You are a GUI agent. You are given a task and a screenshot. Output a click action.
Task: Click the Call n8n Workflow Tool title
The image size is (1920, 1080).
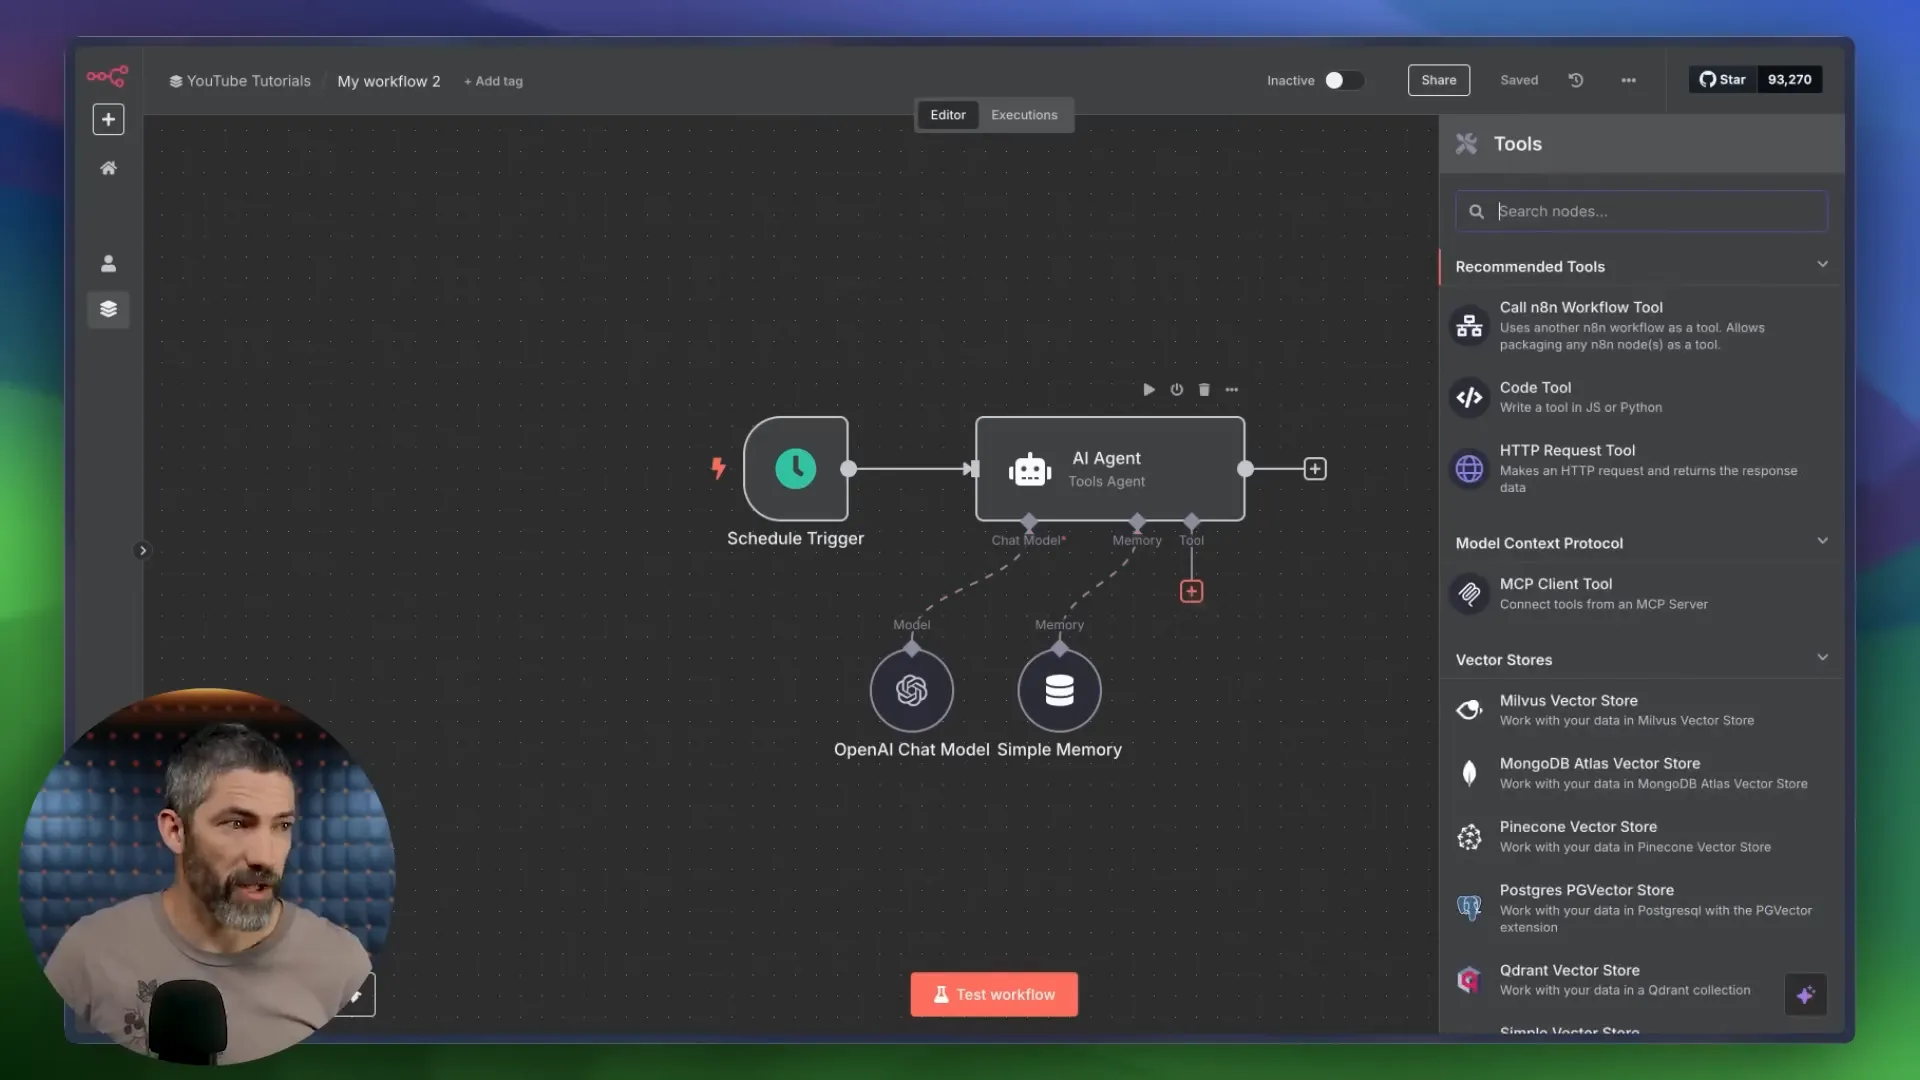pos(1580,307)
